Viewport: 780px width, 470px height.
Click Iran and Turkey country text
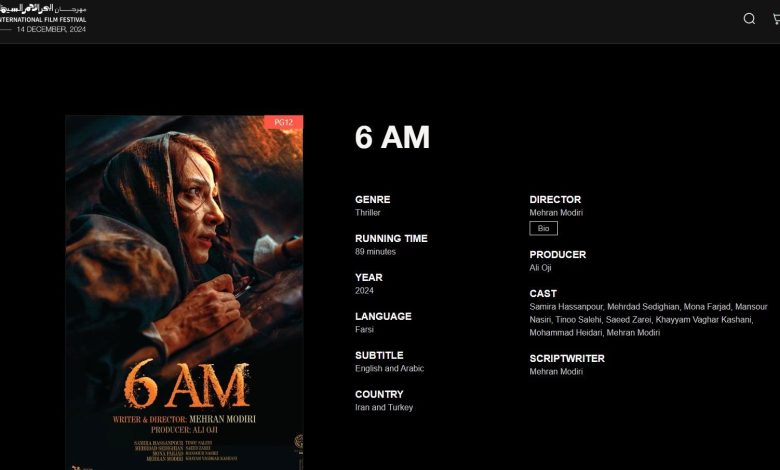tap(384, 407)
